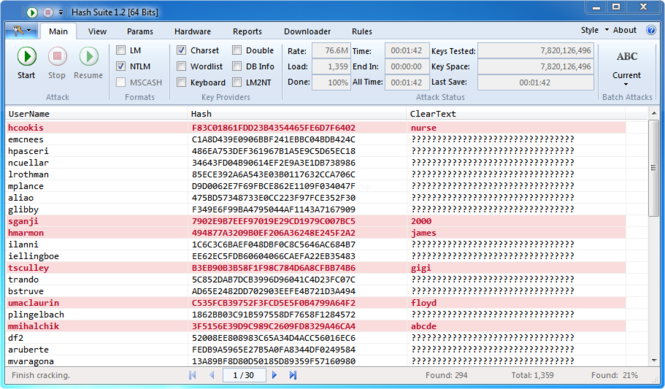
Task: Click the 'Total: 1,359' status text
Action: (532, 375)
